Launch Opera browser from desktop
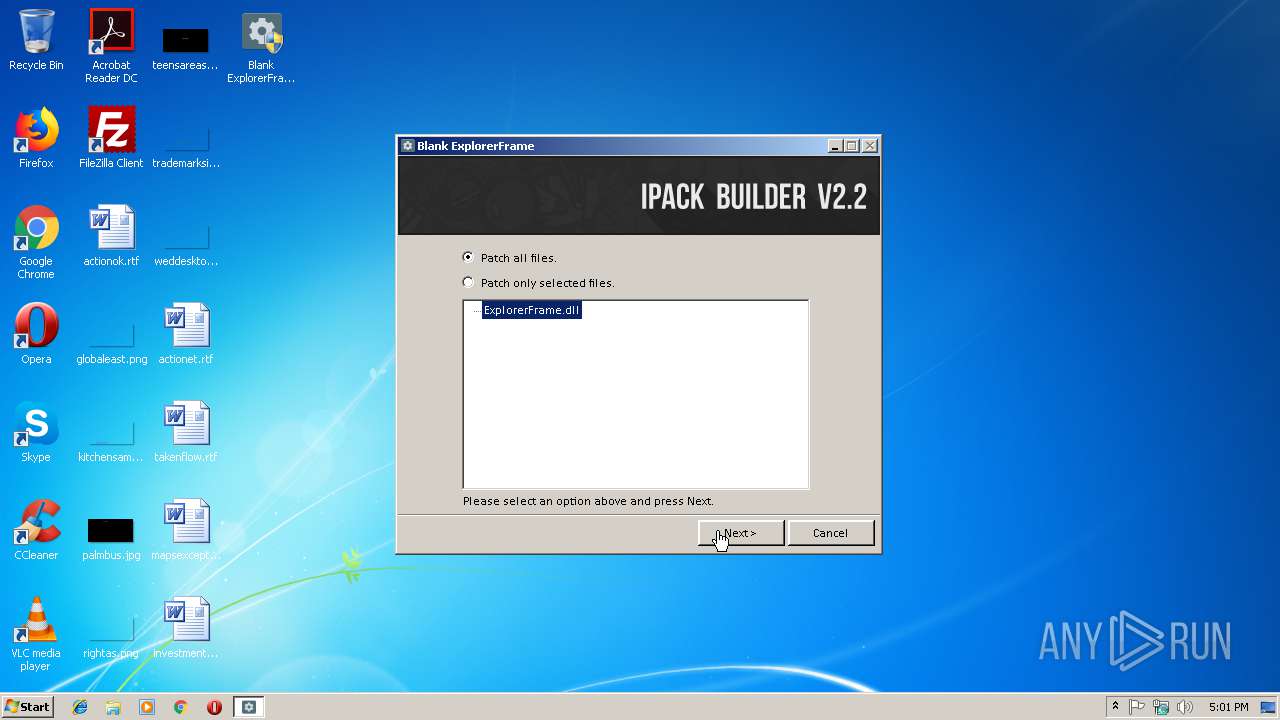The width and height of the screenshot is (1280, 720). (x=36, y=335)
